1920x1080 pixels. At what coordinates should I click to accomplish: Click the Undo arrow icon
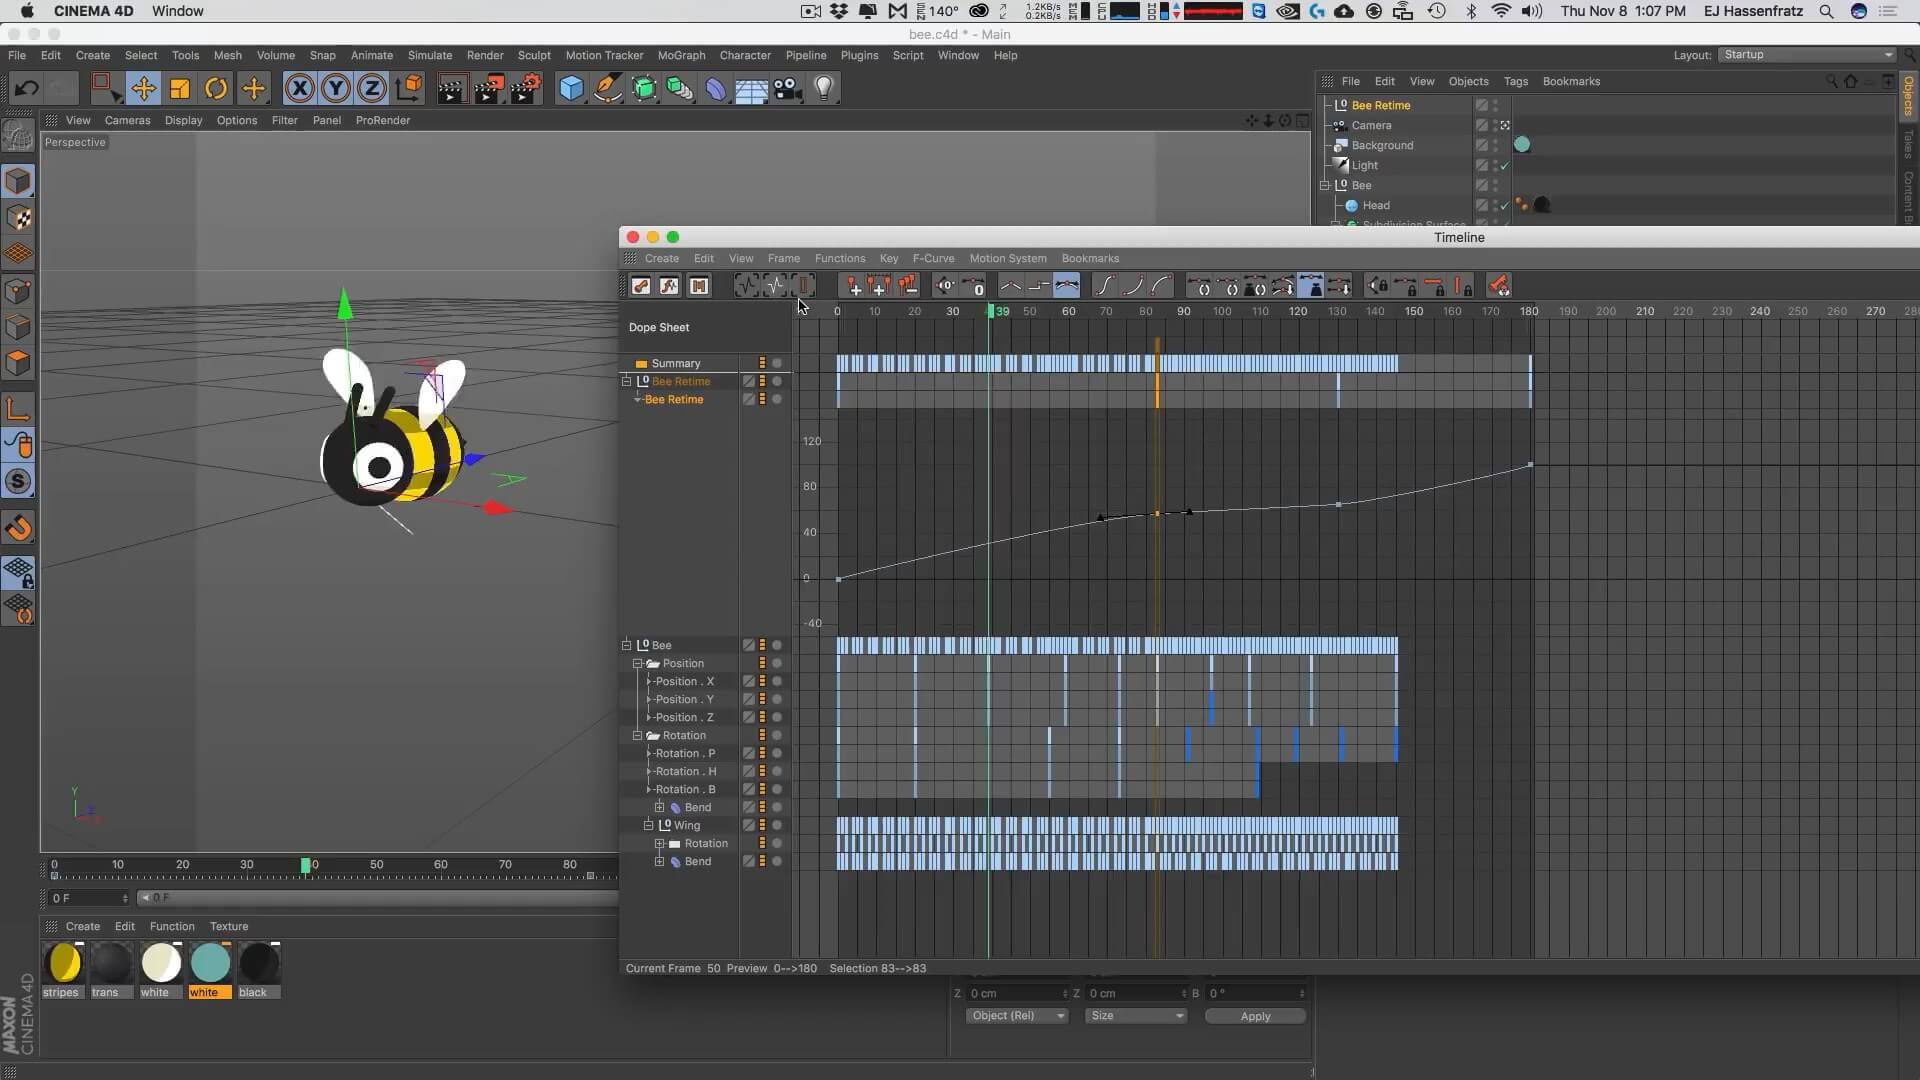(27, 89)
